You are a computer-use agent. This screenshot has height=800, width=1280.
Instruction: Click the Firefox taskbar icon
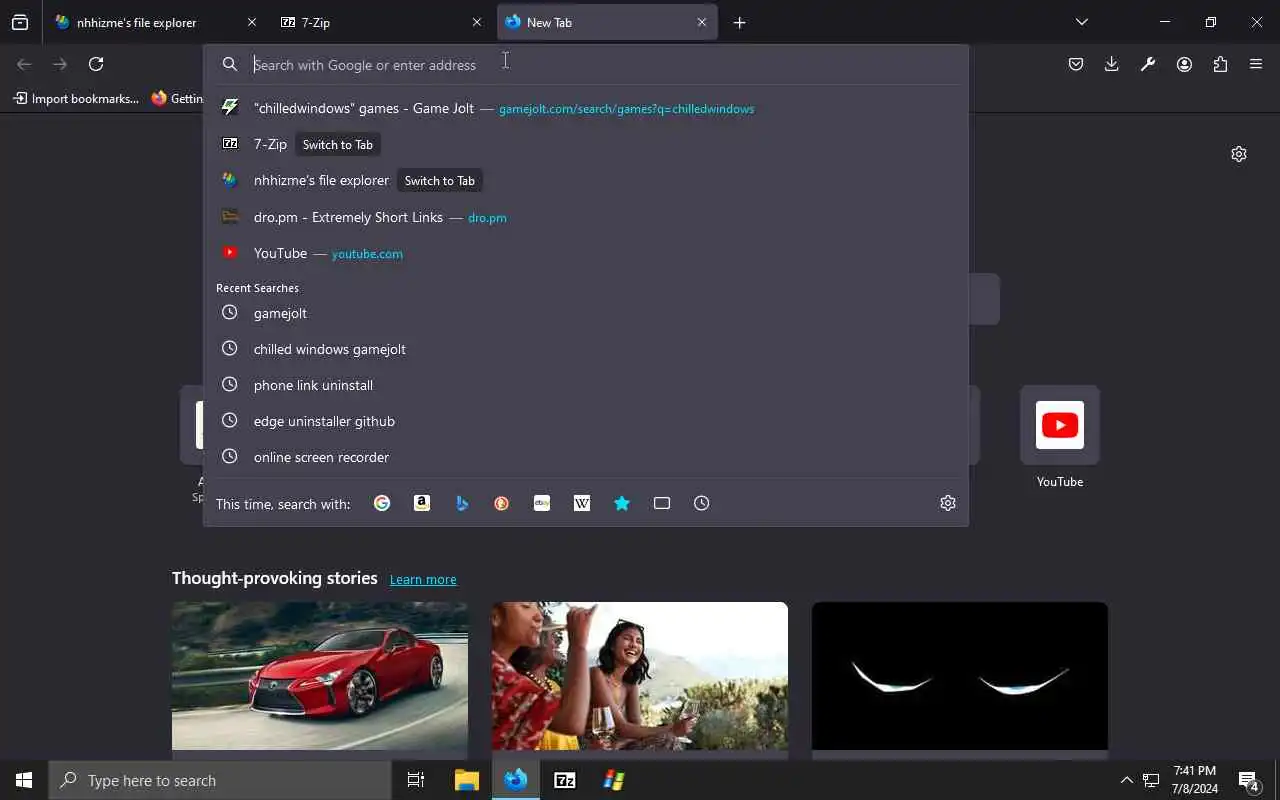pyautogui.click(x=516, y=780)
